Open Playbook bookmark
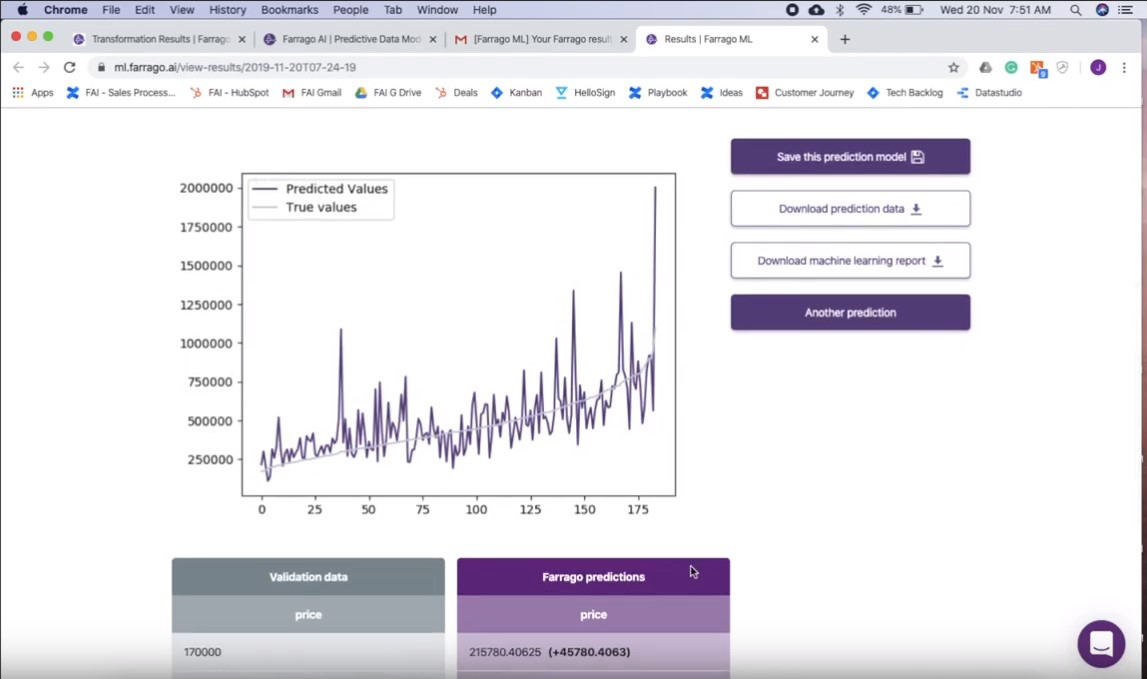The height and width of the screenshot is (679, 1147). (658, 93)
